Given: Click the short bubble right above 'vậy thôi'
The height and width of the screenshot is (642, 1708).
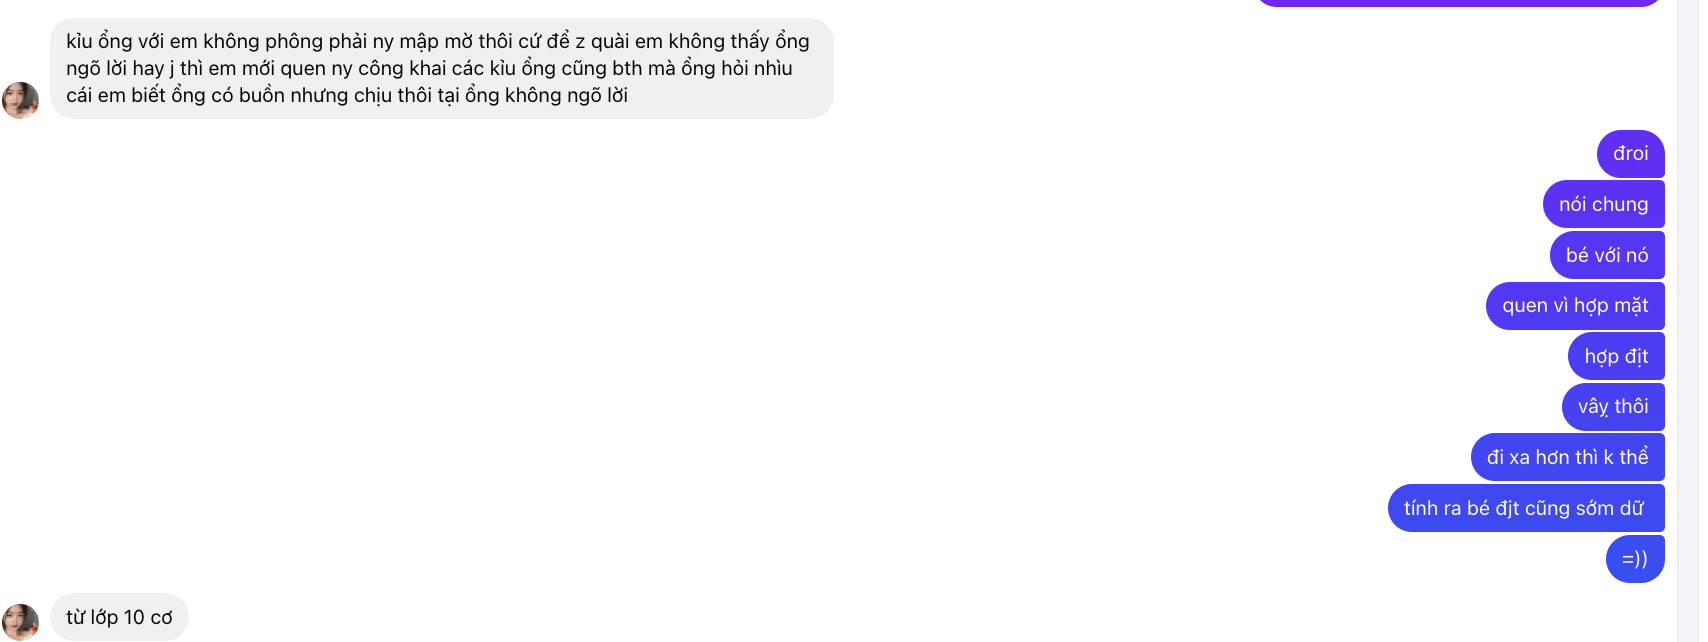Looking at the screenshot, I should pos(1616,356).
